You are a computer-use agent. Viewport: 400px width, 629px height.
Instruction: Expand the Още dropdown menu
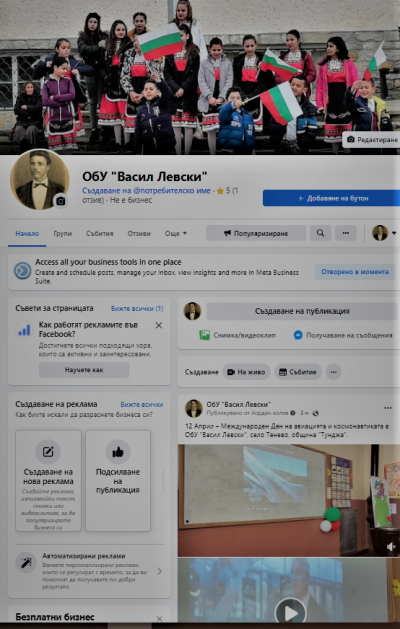coord(176,233)
